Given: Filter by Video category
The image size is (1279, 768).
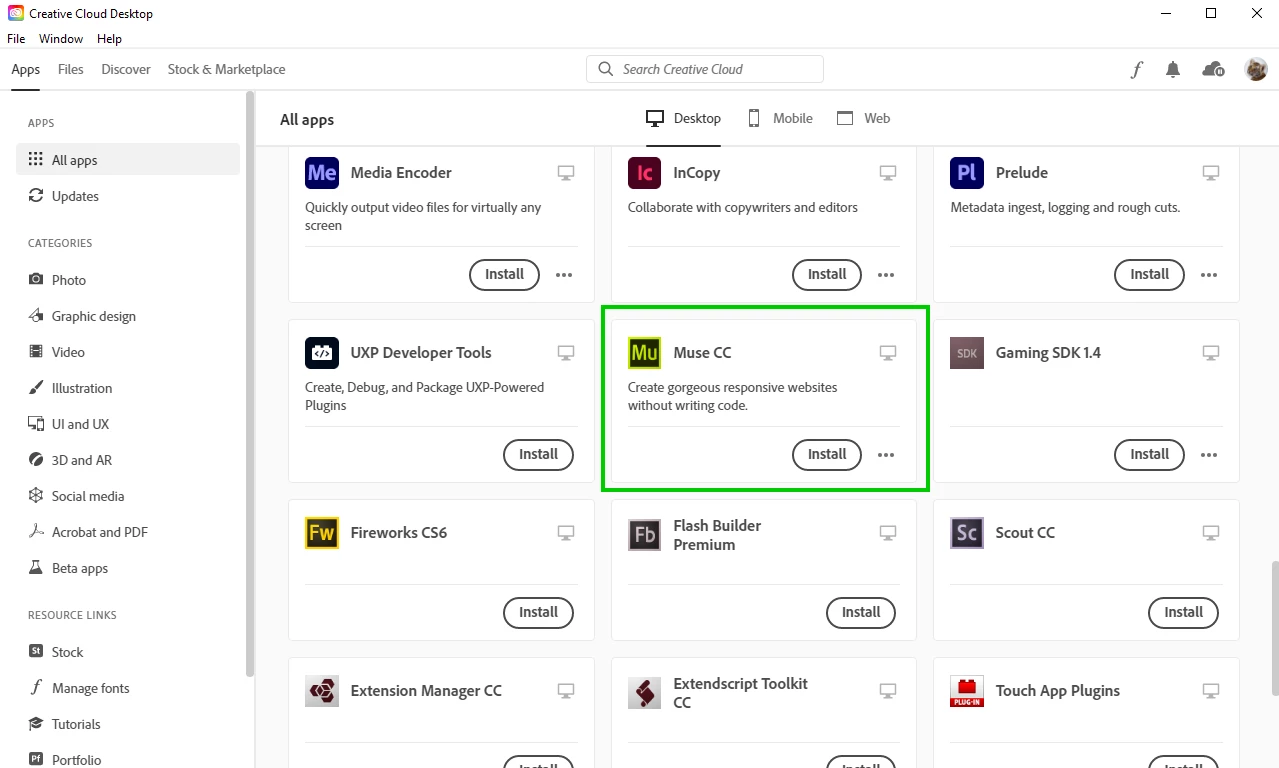Looking at the screenshot, I should point(128,352).
